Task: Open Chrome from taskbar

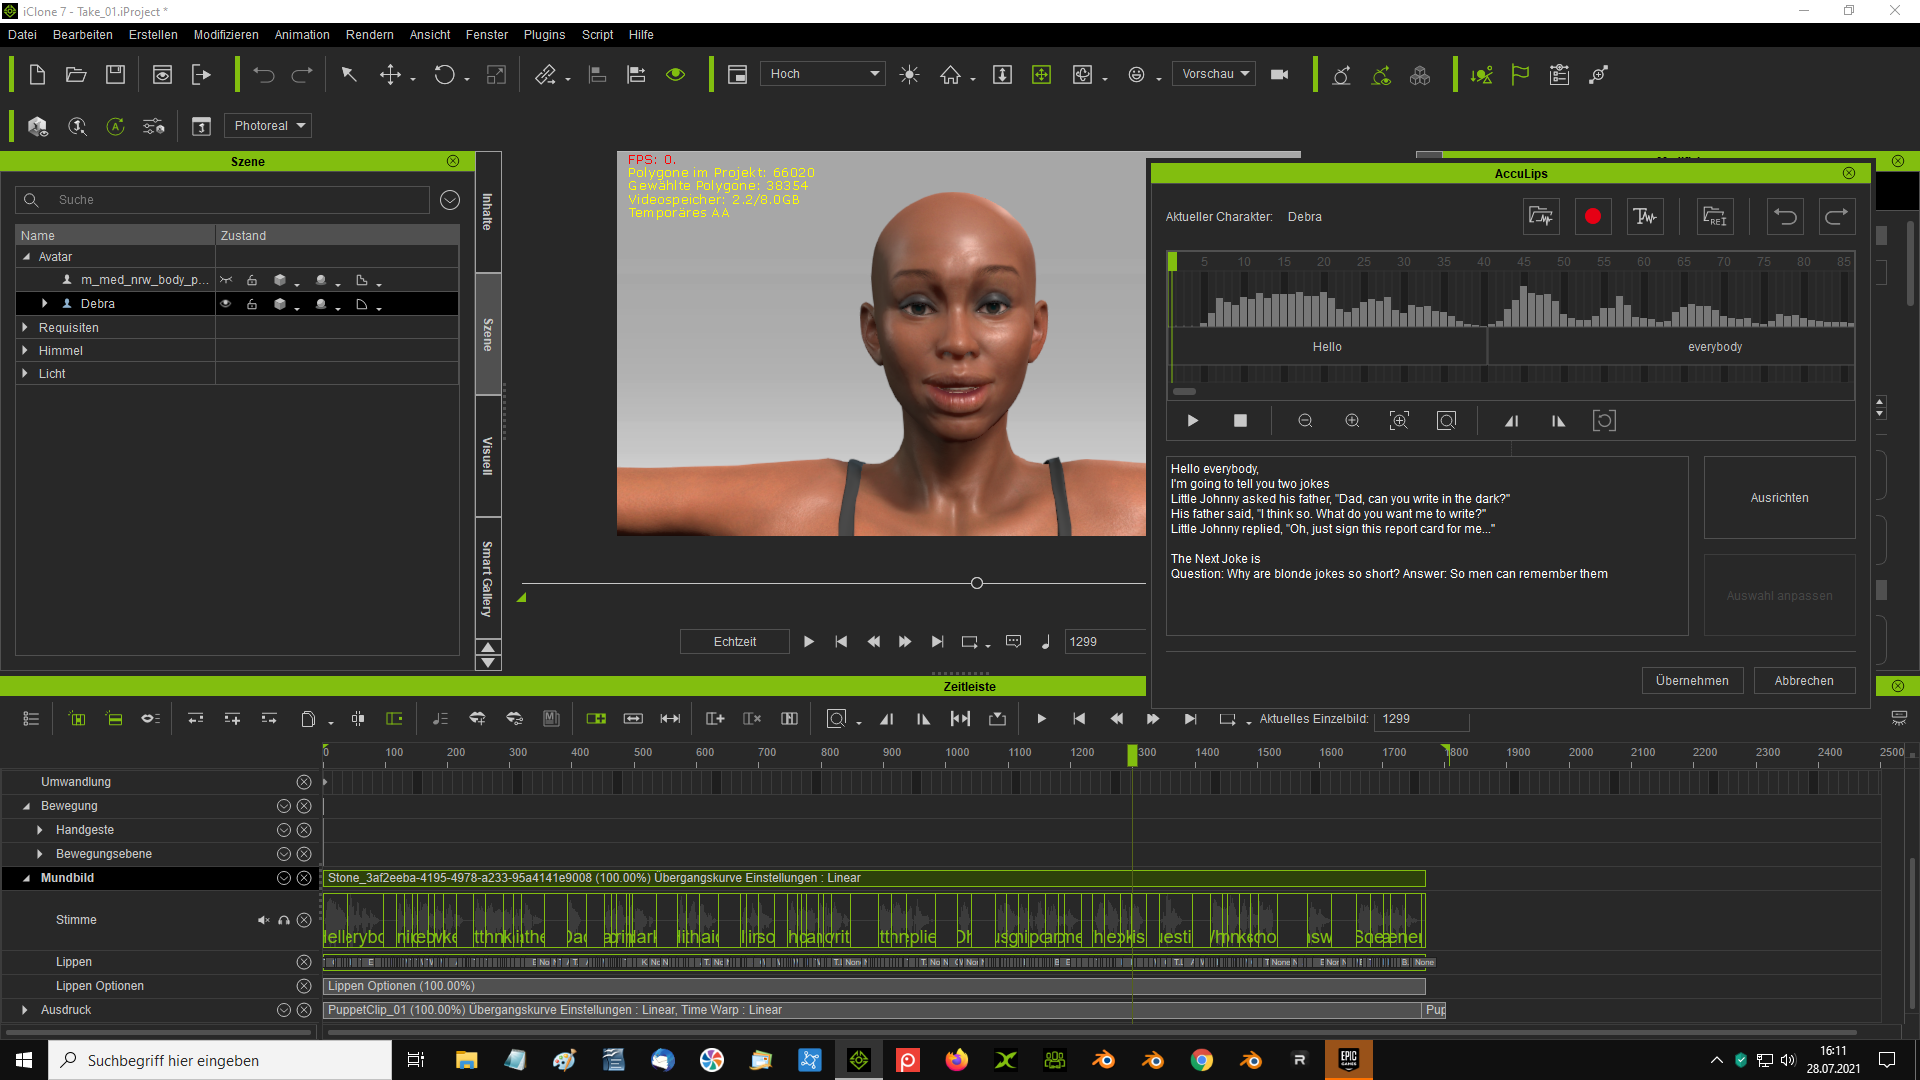Action: pyautogui.click(x=1202, y=1060)
